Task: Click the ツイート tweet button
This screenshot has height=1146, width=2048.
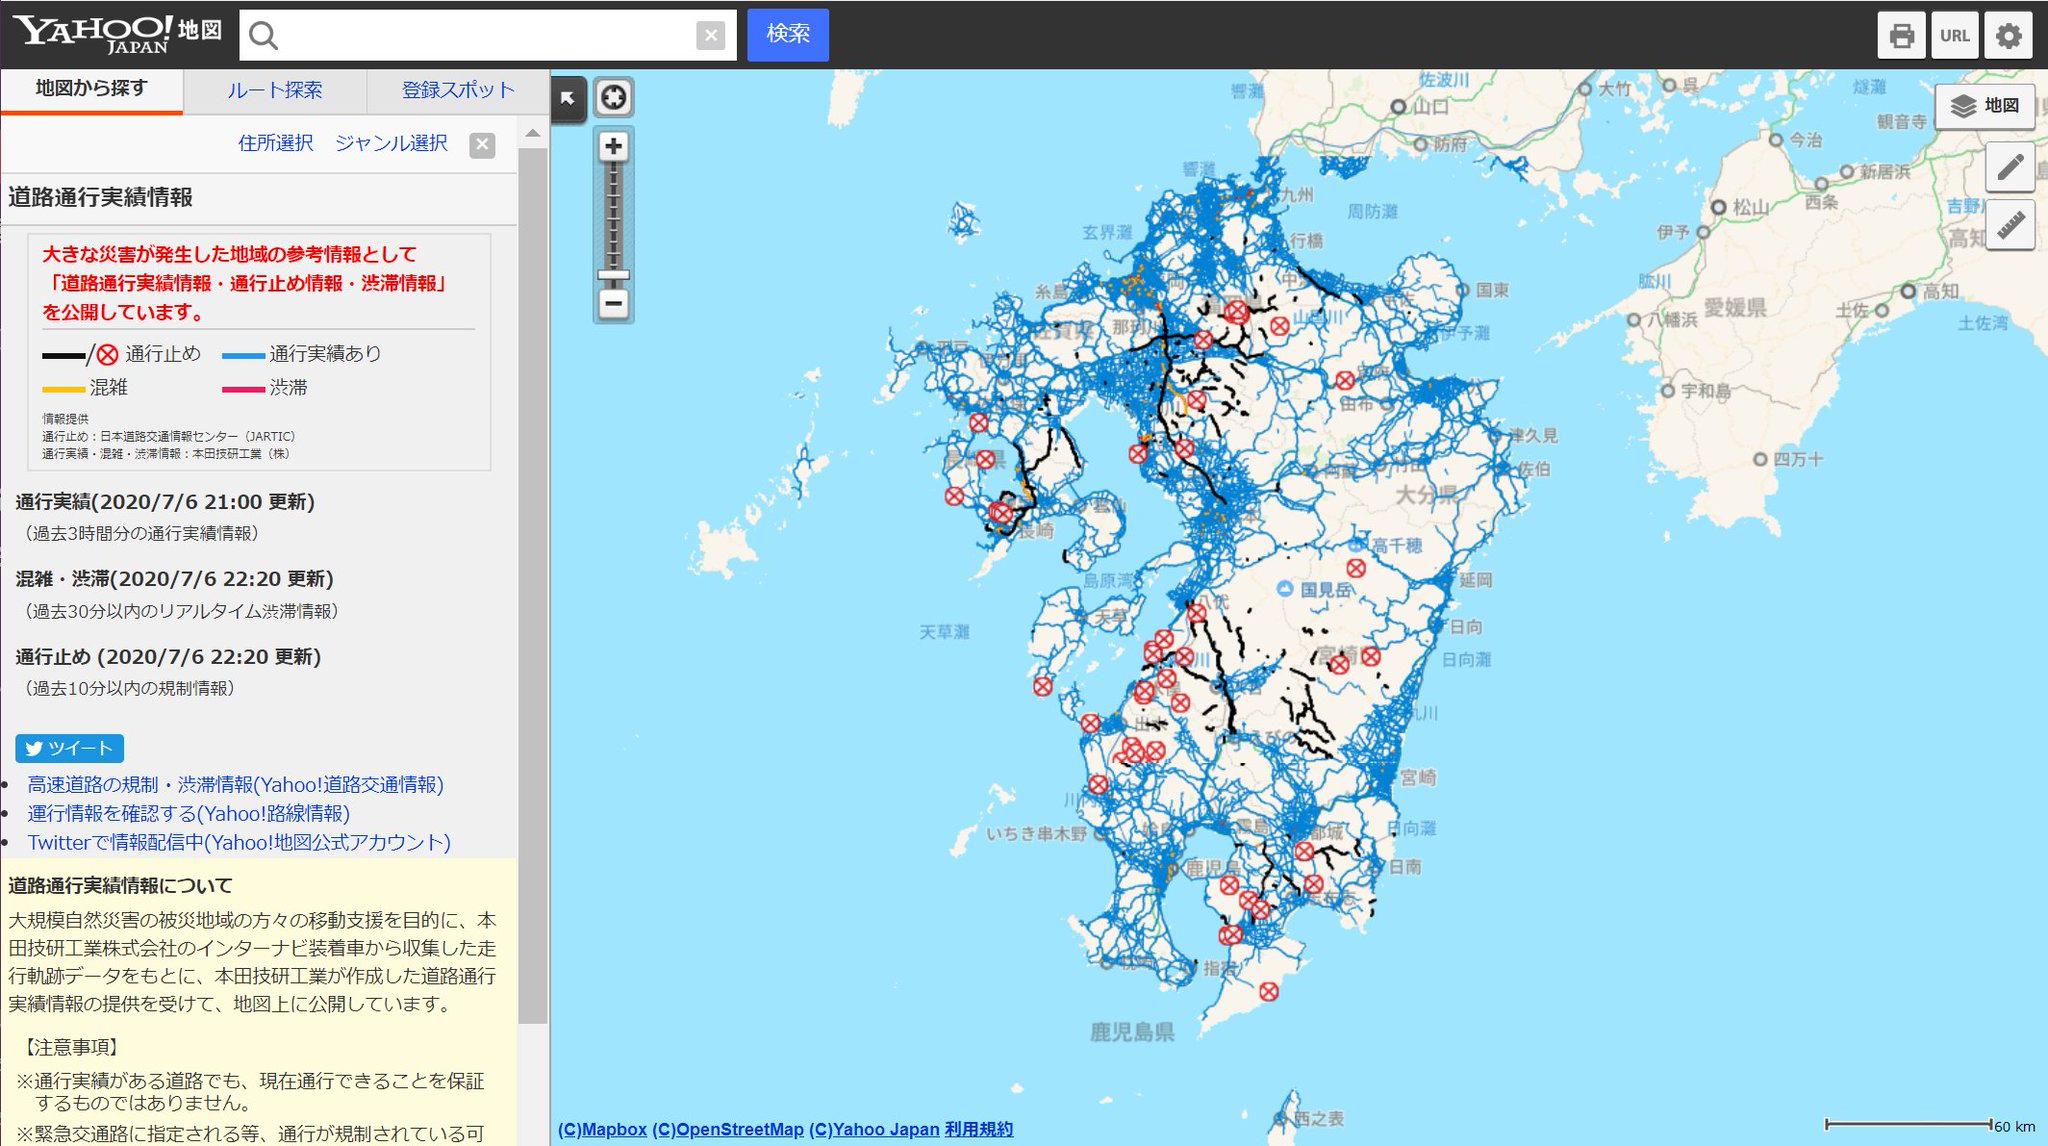Action: [x=70, y=748]
